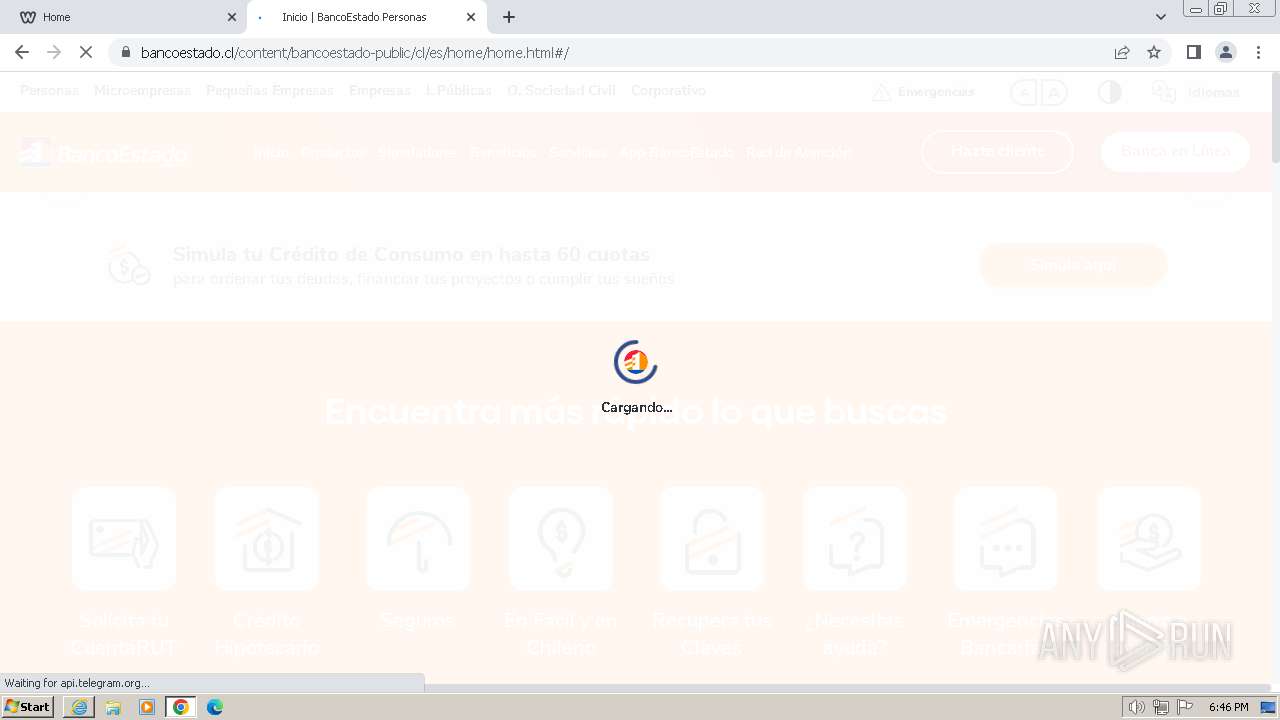
Task: Click the Chrome taskbar icon
Action: pos(180,707)
